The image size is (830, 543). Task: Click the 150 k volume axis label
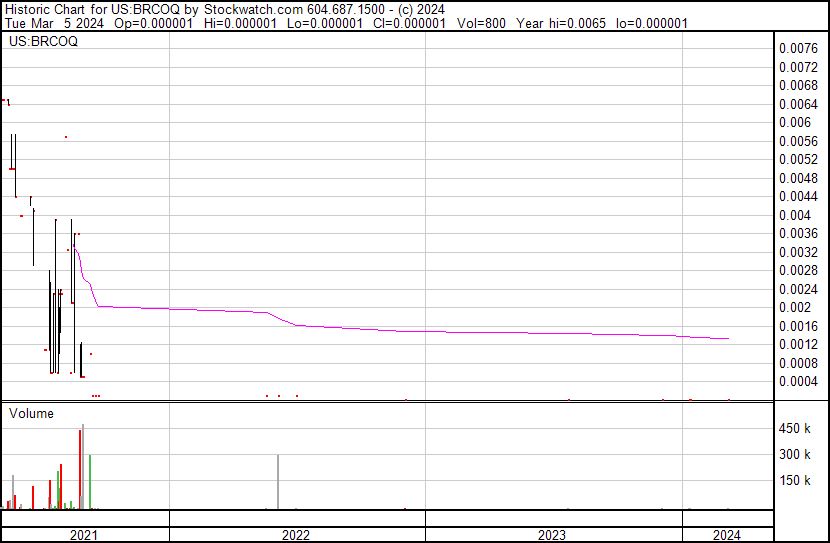795,480
